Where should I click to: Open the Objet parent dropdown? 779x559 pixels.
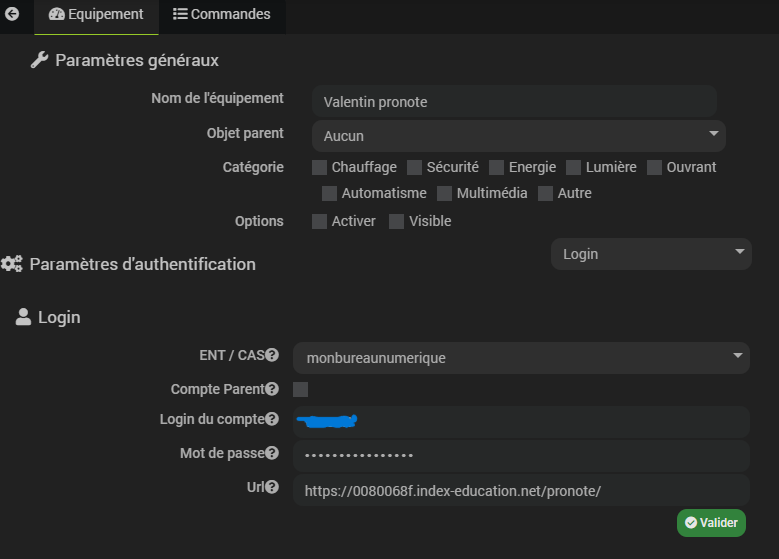click(x=518, y=135)
